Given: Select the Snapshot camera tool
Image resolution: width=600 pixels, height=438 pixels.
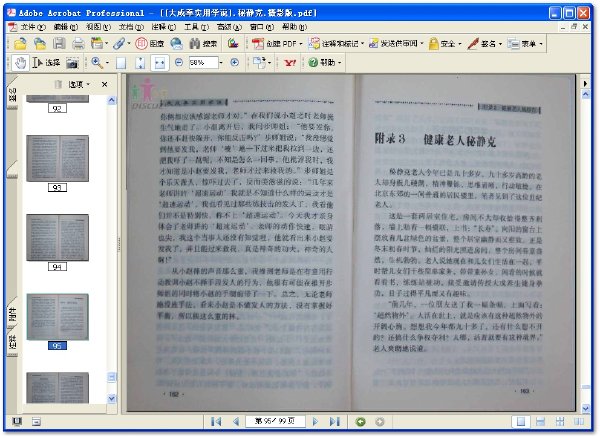Looking at the screenshot, I should (72, 63).
